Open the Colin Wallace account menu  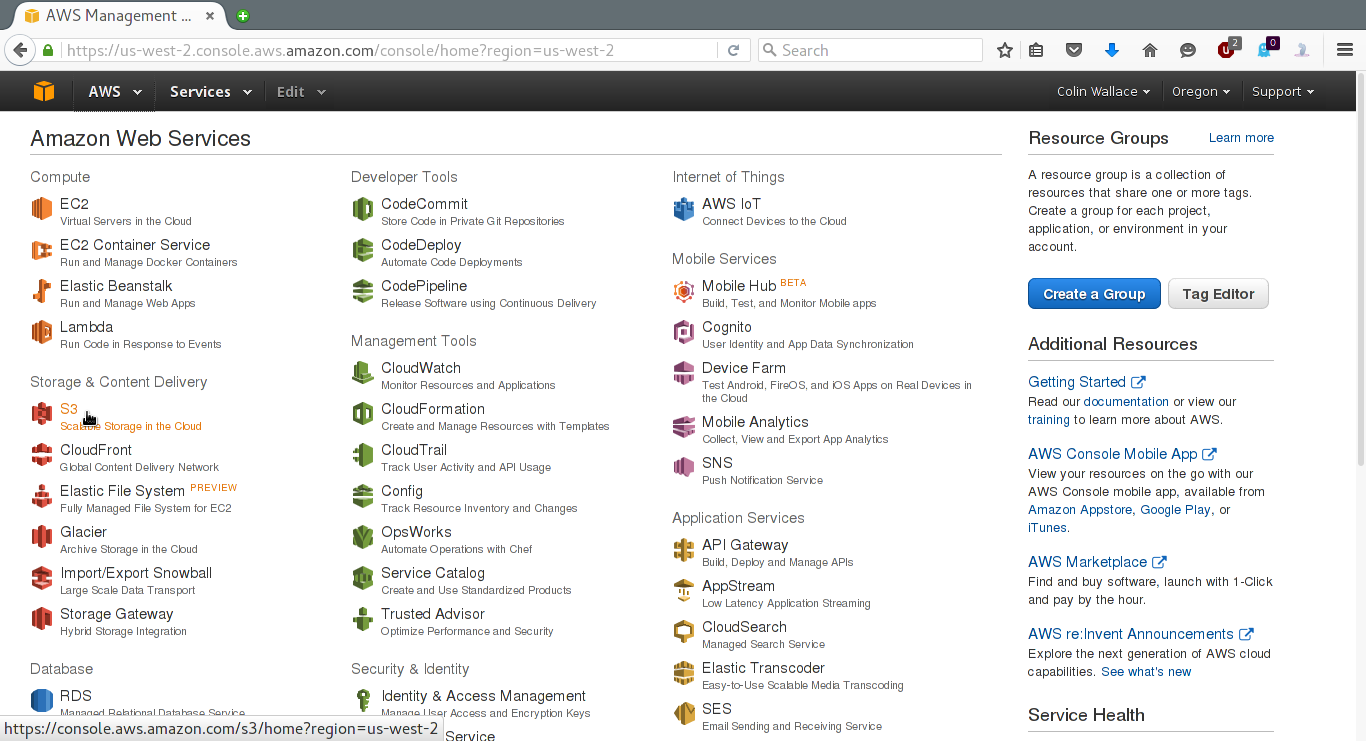(1103, 92)
